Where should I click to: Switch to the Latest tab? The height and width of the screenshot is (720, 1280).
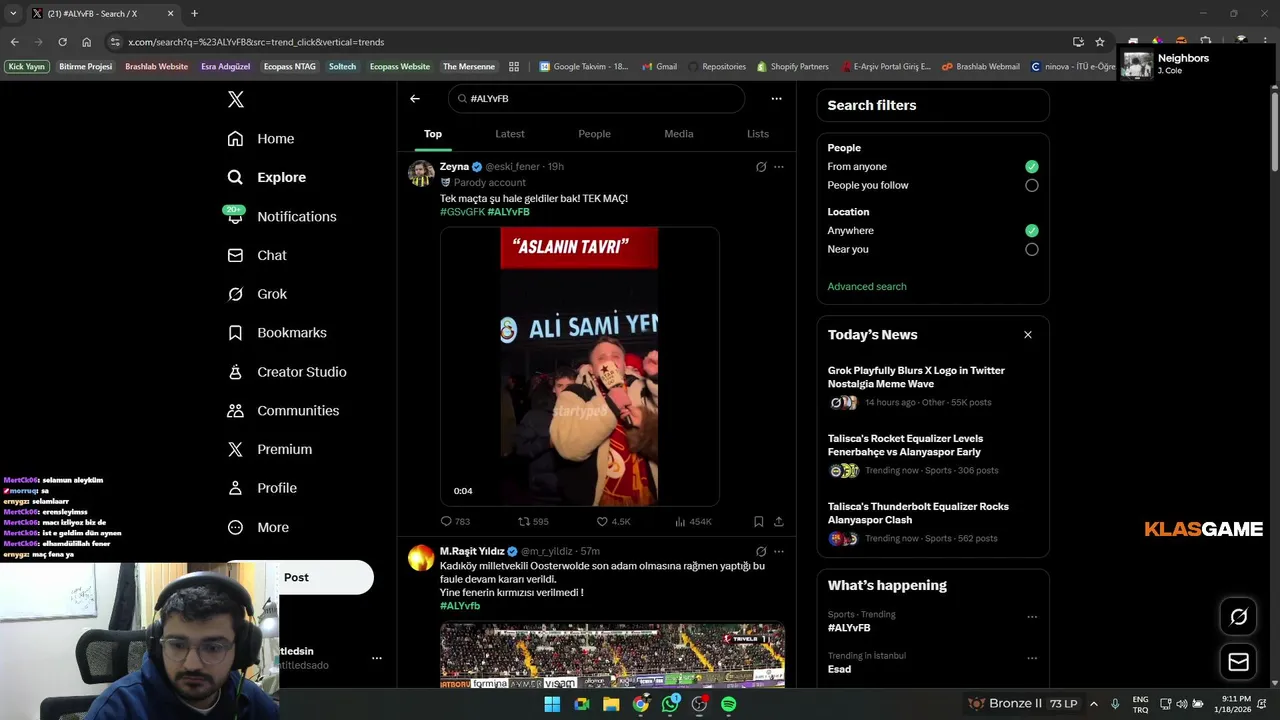point(510,134)
